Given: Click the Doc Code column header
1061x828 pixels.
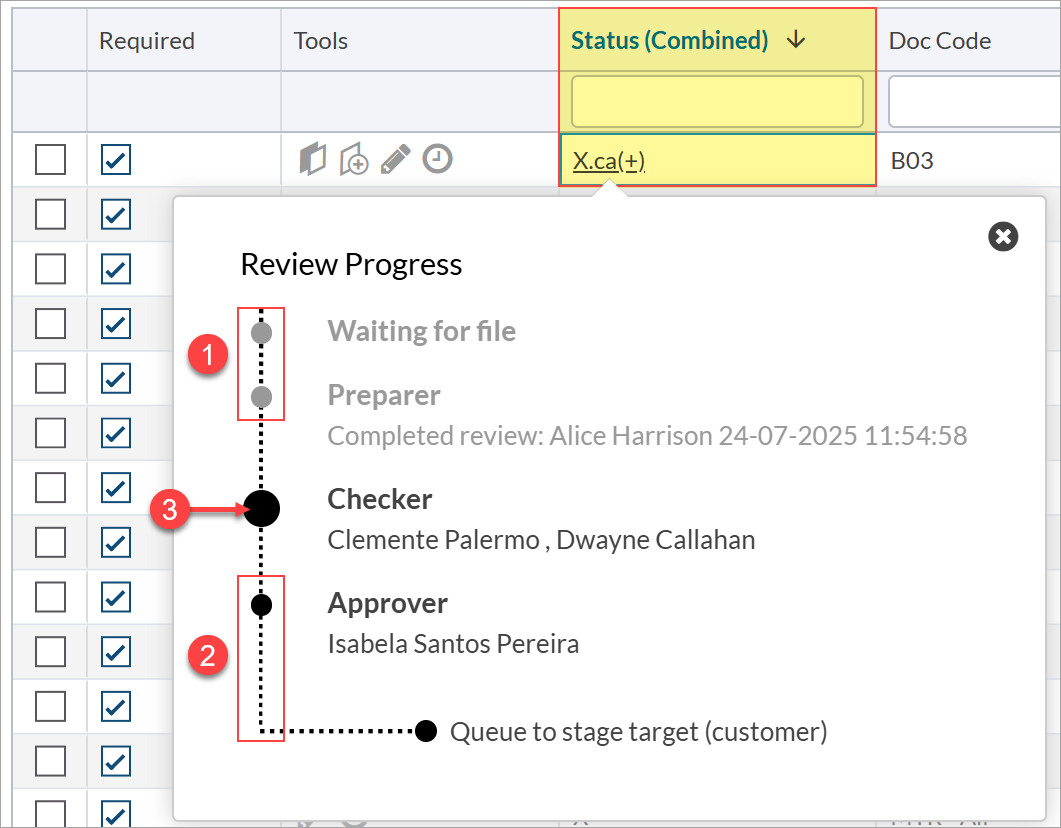Looking at the screenshot, I should coord(939,41).
